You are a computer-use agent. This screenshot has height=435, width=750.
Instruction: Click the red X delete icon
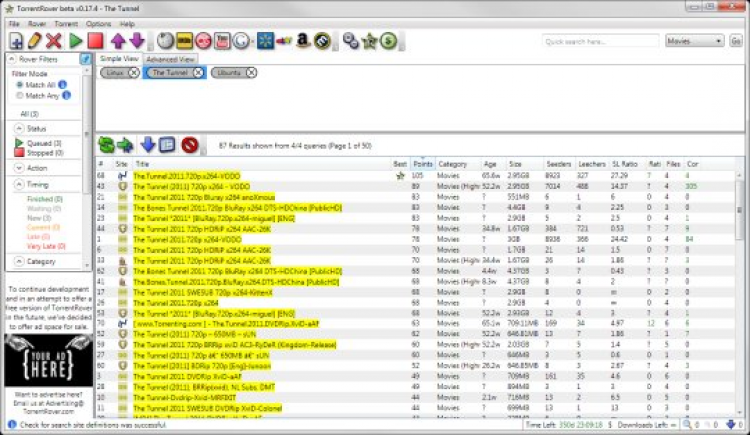(54, 41)
